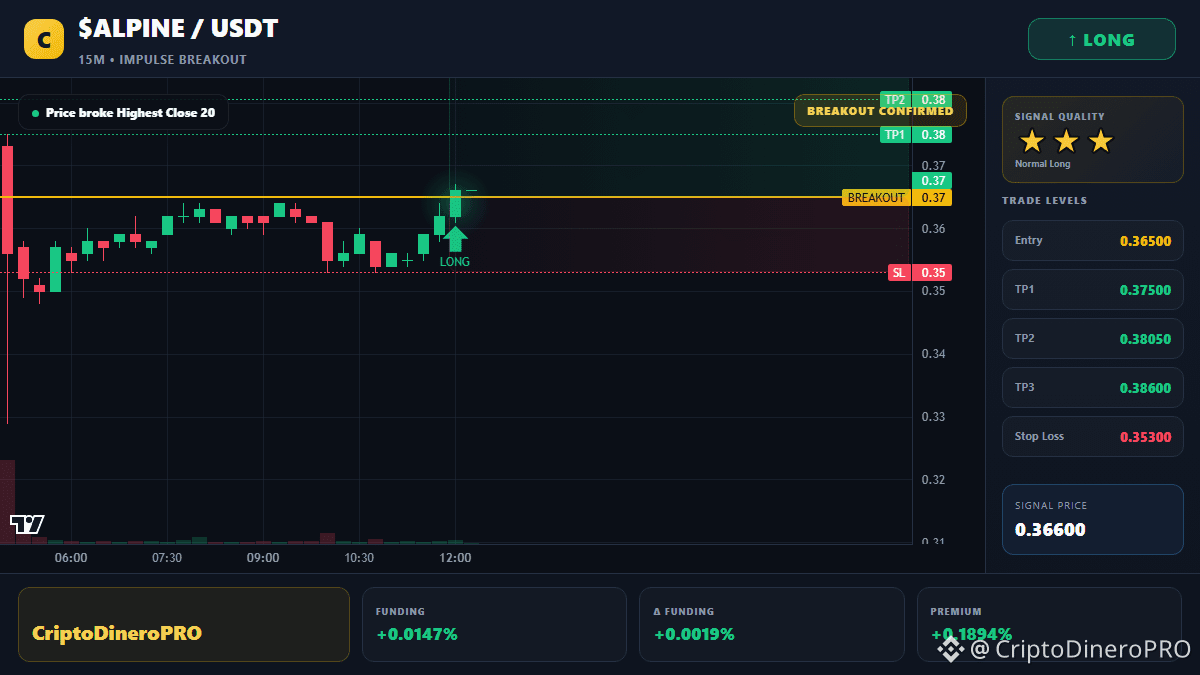1200x675 pixels.
Task: Click the 'Price broke Highest Close 20' label
Action: (x=123, y=112)
